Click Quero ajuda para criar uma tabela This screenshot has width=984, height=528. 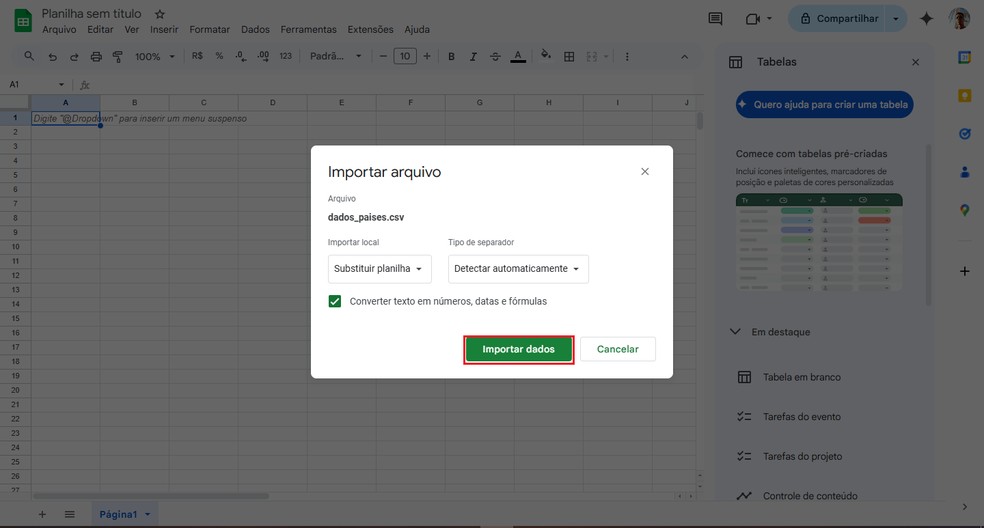(x=825, y=104)
